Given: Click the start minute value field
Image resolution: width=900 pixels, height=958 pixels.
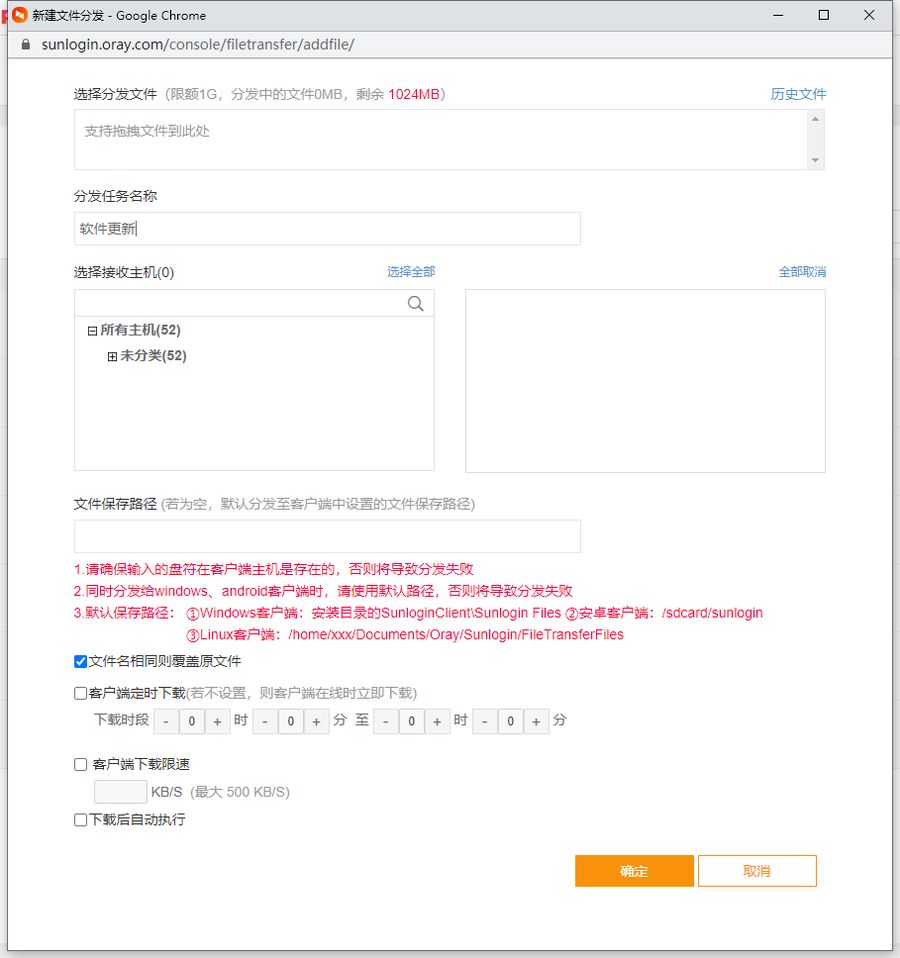Looking at the screenshot, I should click(291, 722).
